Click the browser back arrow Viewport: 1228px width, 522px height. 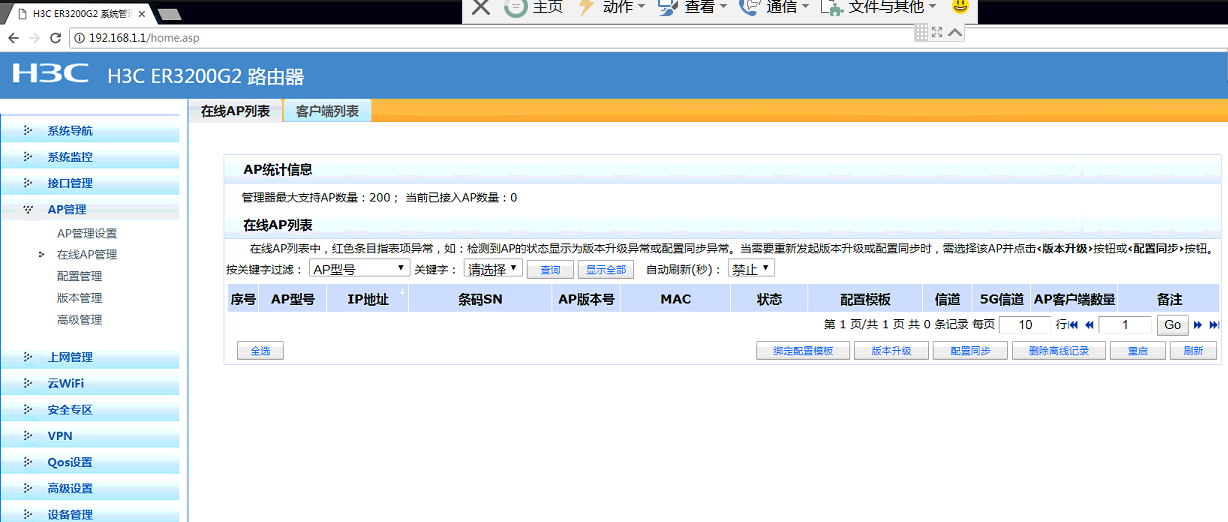pos(13,37)
